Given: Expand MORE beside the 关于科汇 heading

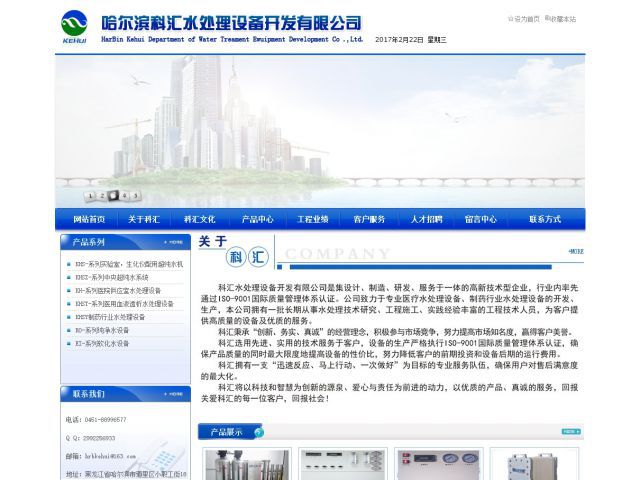Looking at the screenshot, I should point(575,252).
